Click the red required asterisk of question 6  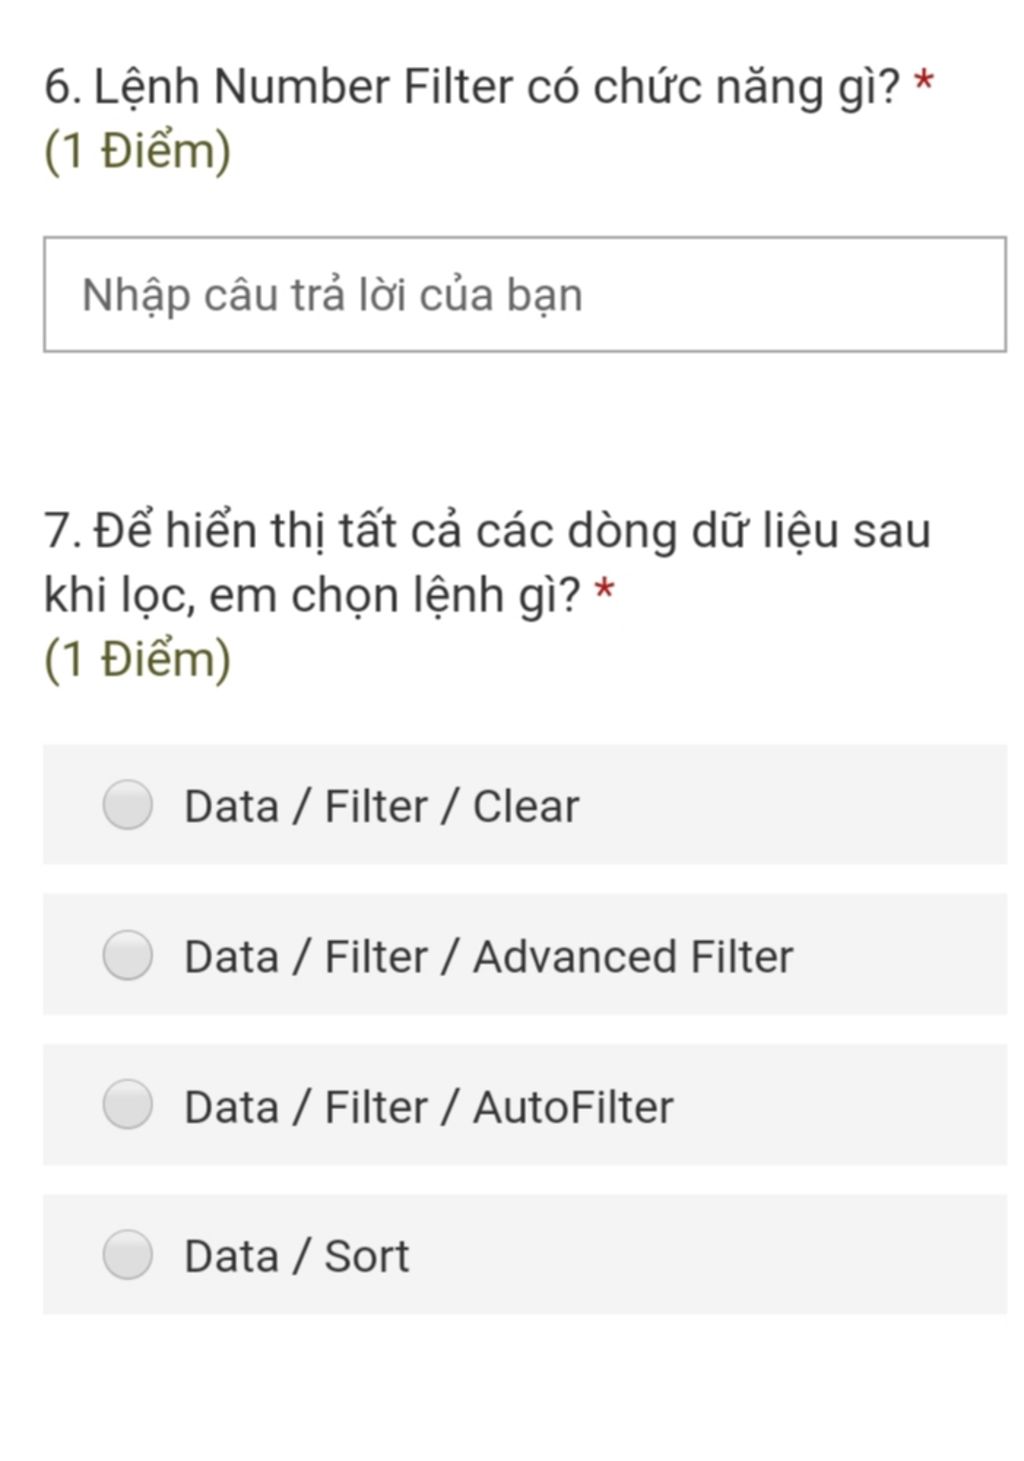tap(924, 80)
